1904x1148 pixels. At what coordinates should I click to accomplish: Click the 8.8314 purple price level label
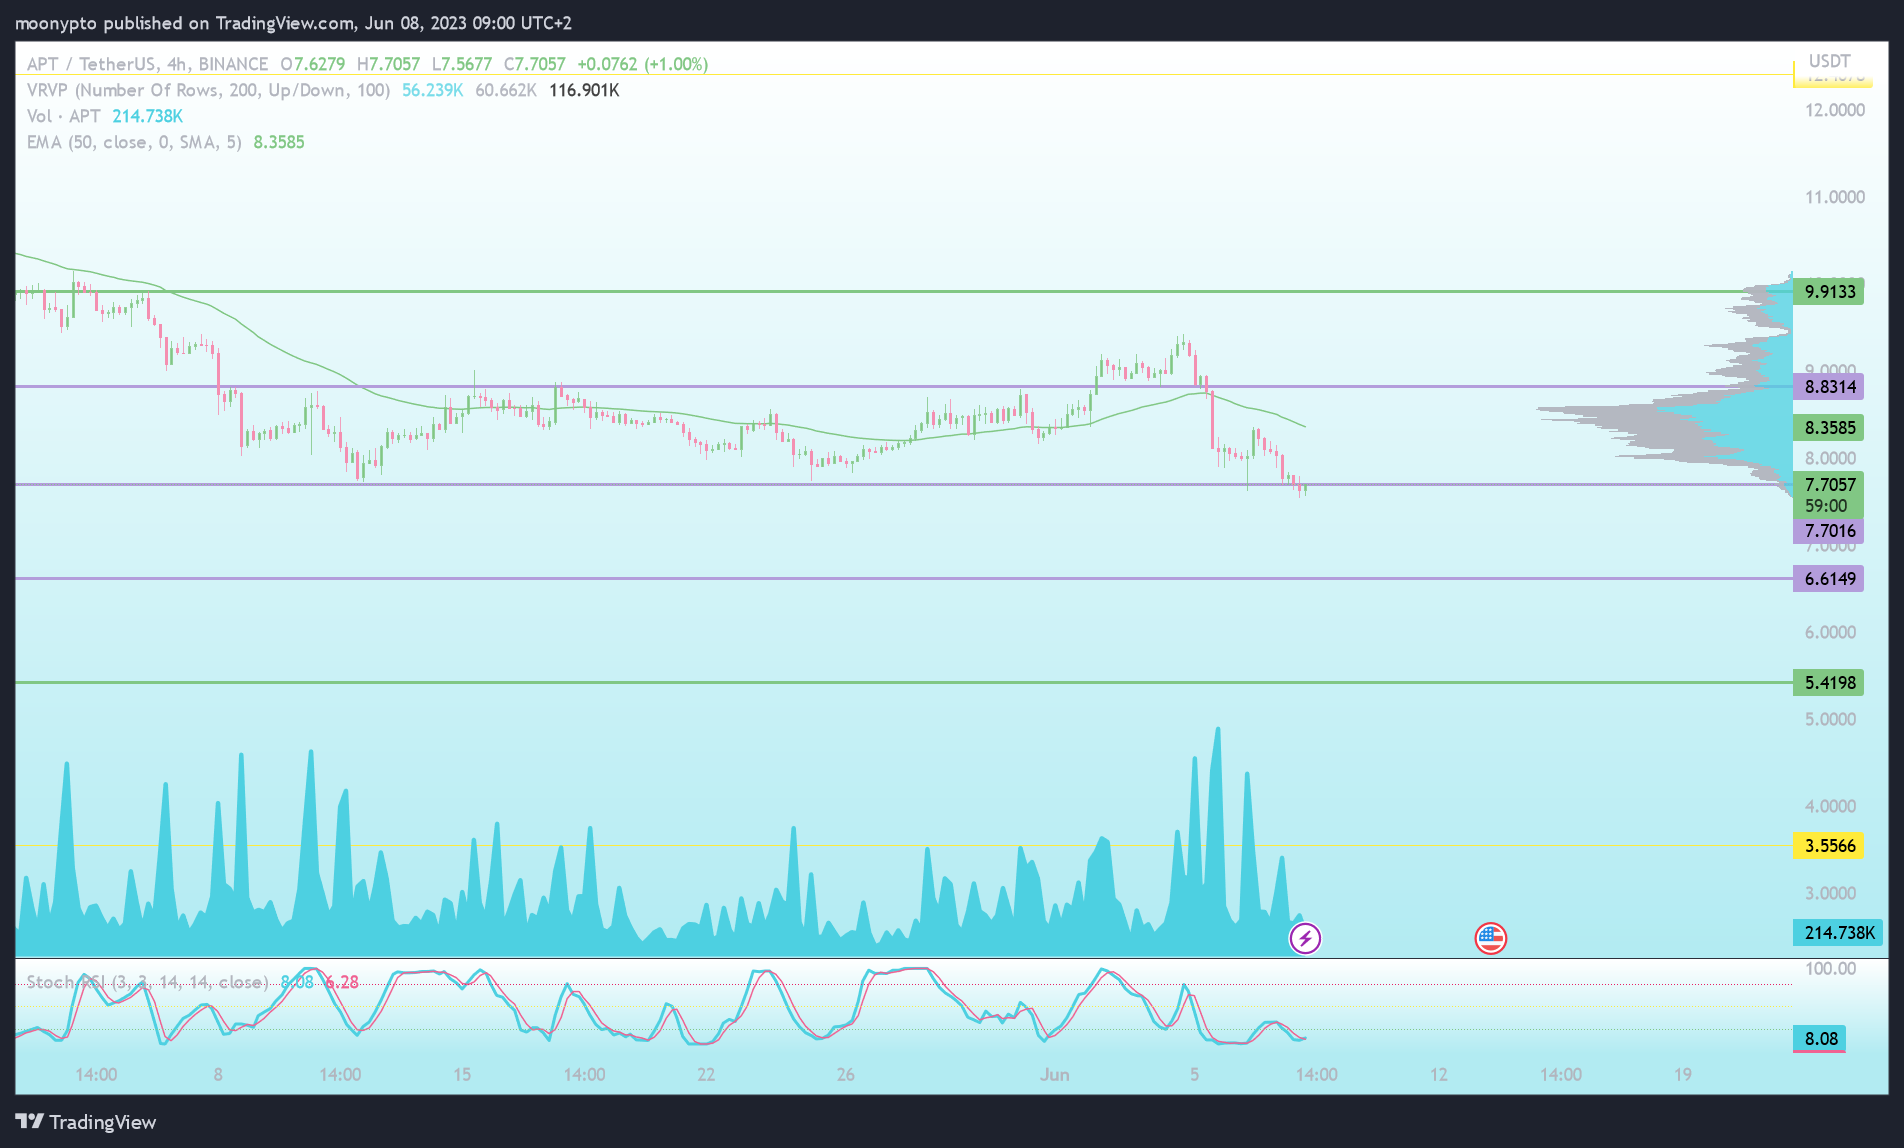click(1829, 386)
